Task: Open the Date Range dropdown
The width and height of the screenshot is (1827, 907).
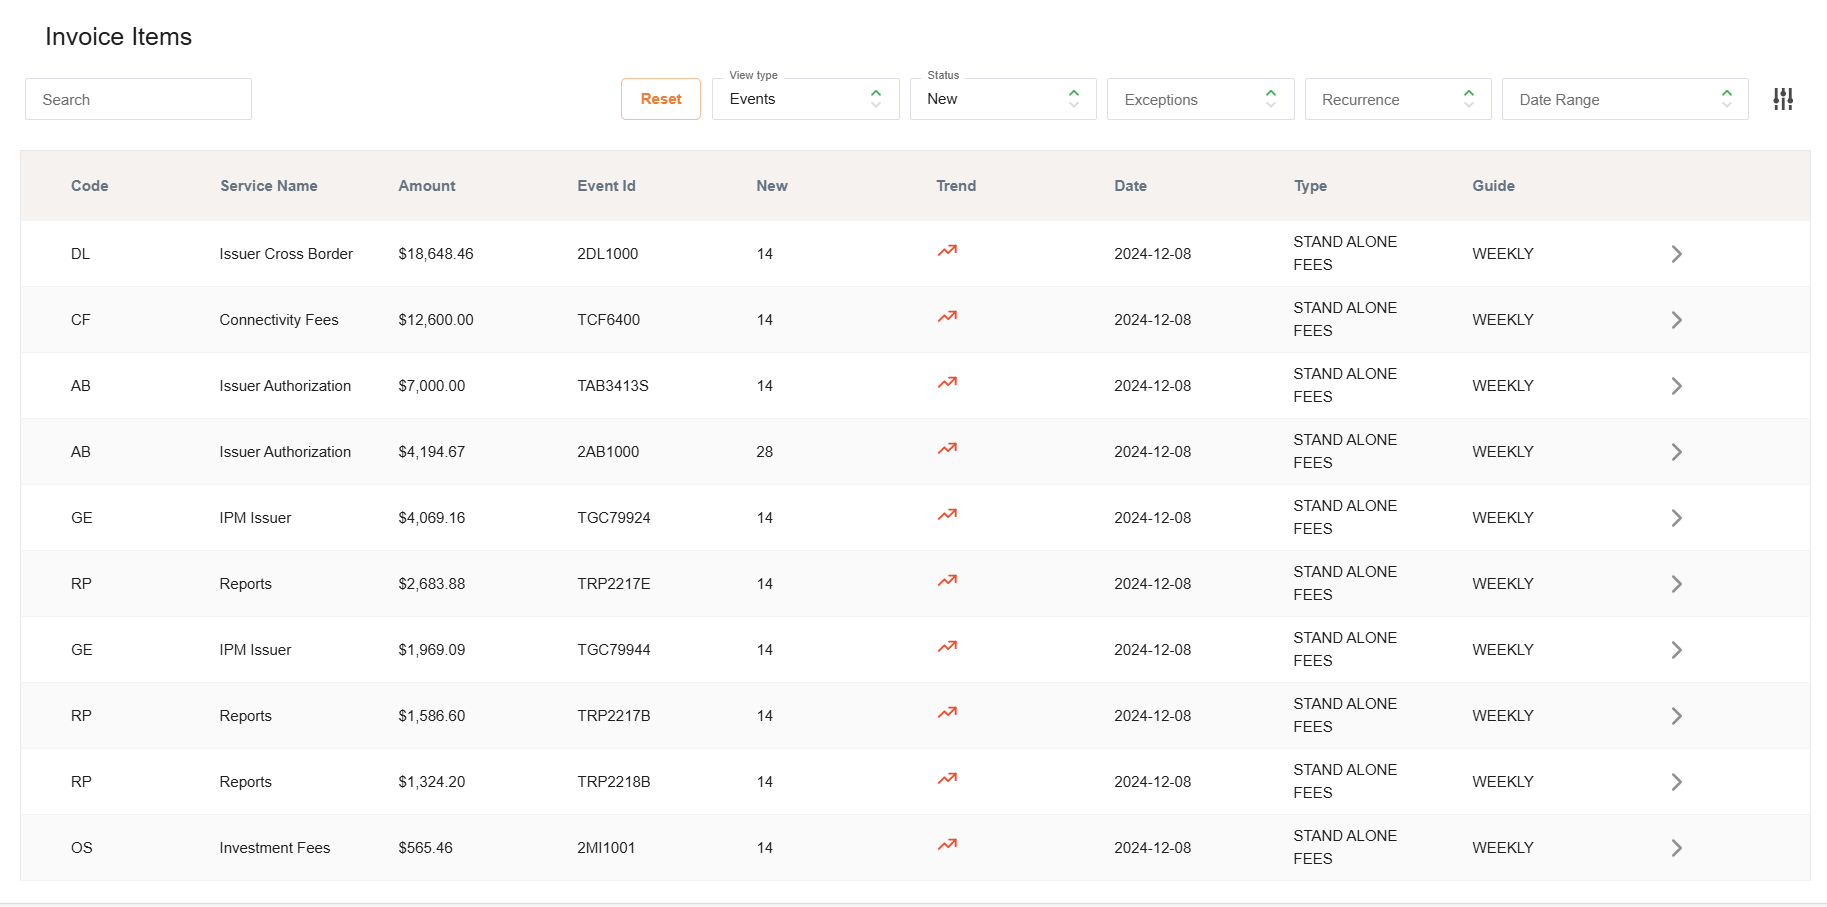Action: coord(1625,99)
